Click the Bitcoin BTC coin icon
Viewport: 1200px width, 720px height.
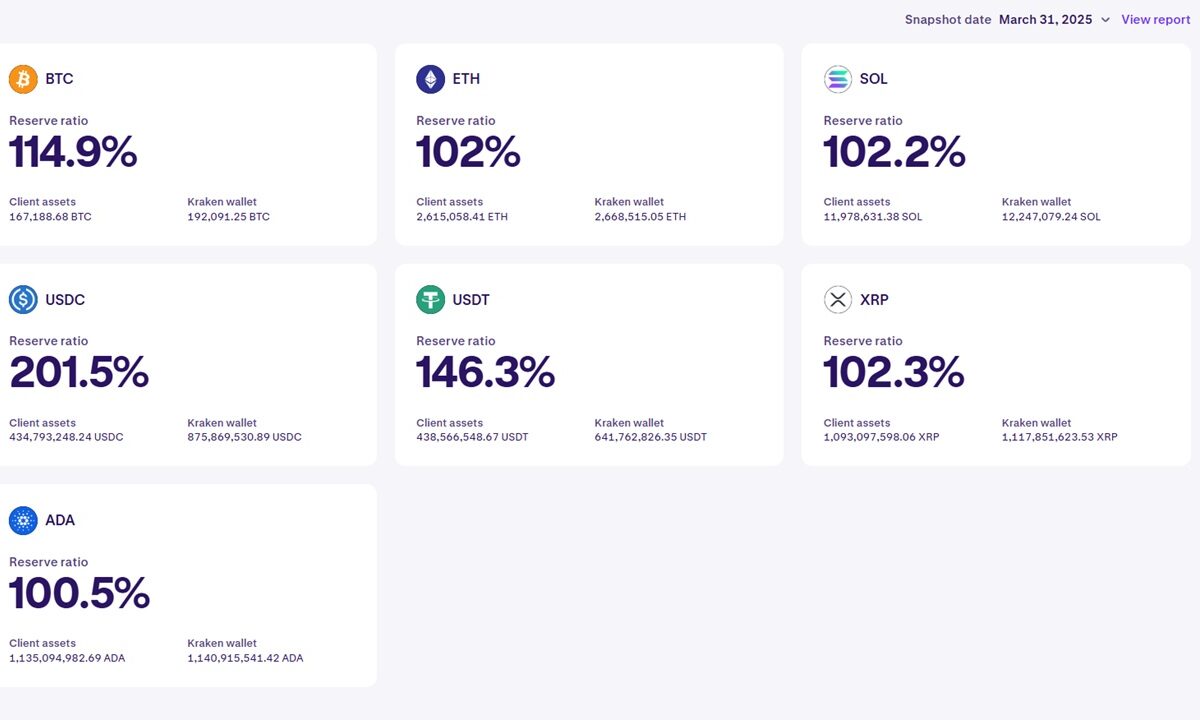pyautogui.click(x=23, y=79)
